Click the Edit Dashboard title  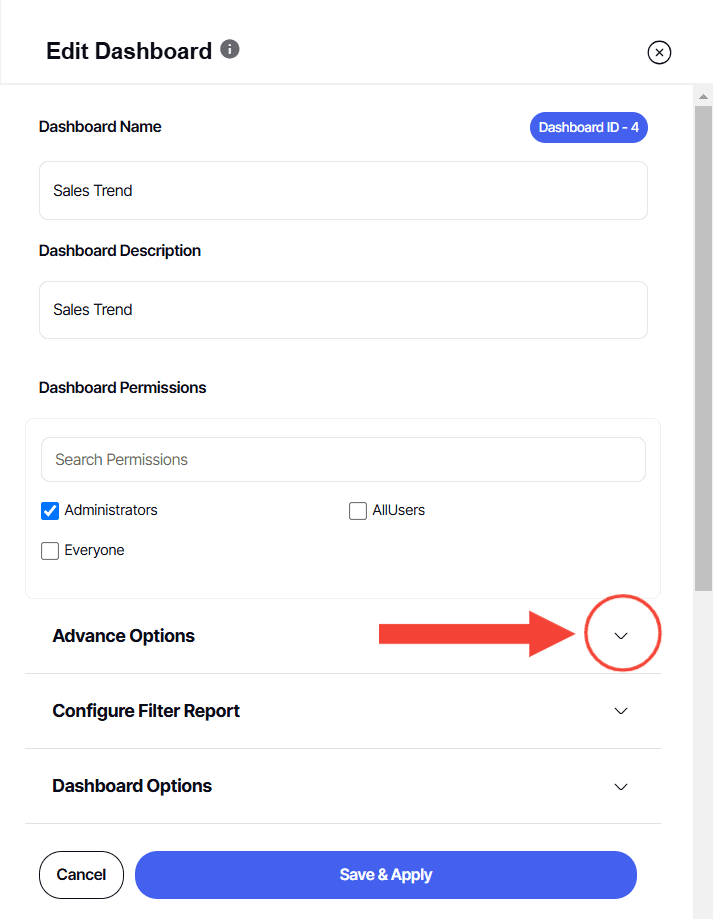[x=129, y=50]
